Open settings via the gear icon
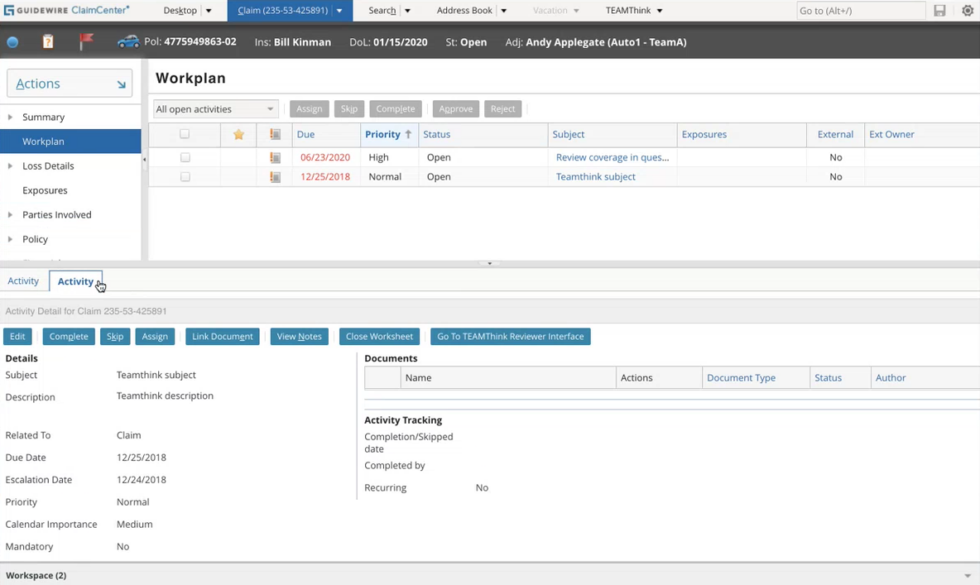Viewport: 980px width, 585px height. tap(964, 10)
